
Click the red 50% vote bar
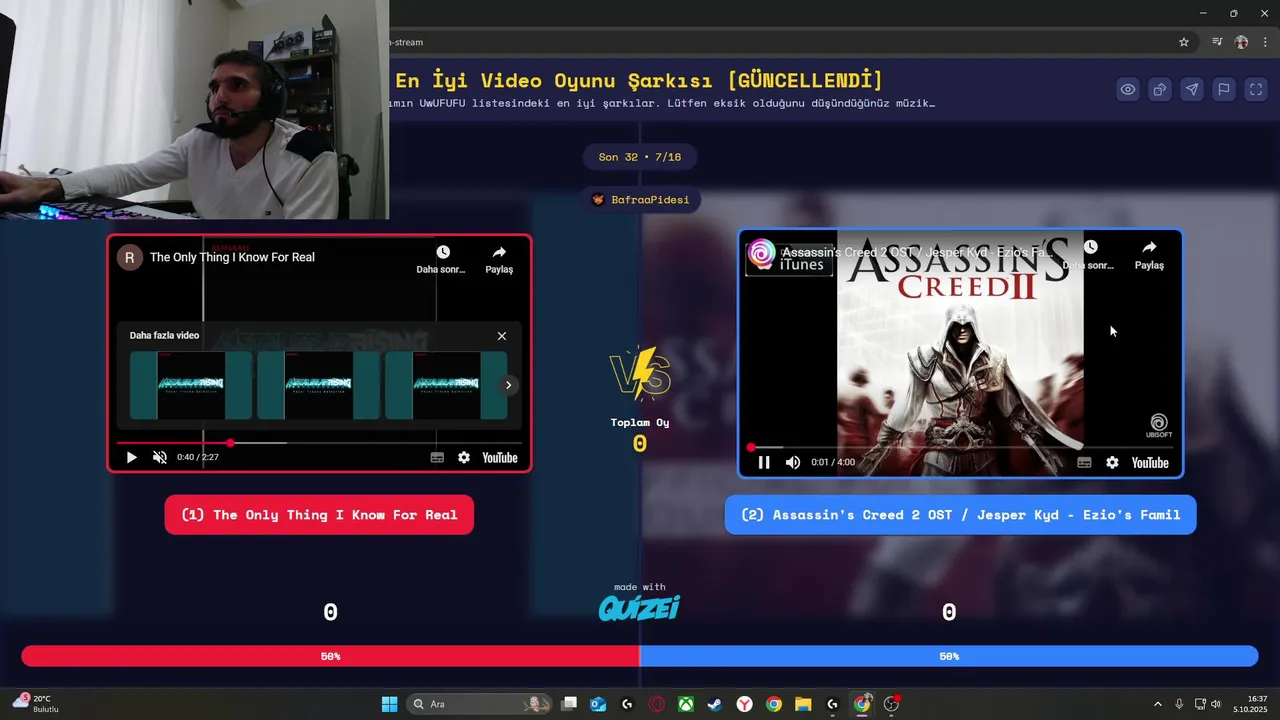pyautogui.click(x=330, y=656)
